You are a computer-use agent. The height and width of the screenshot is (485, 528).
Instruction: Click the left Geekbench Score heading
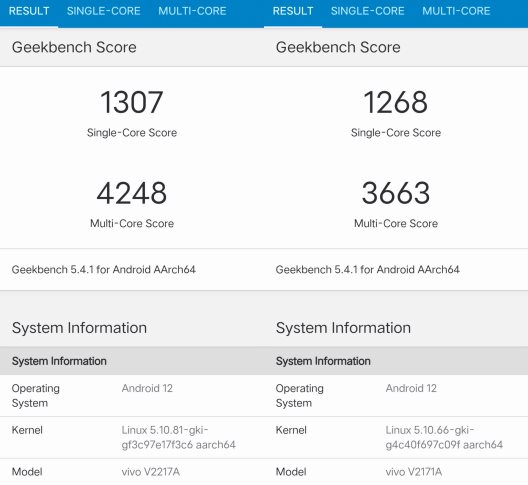tap(74, 47)
